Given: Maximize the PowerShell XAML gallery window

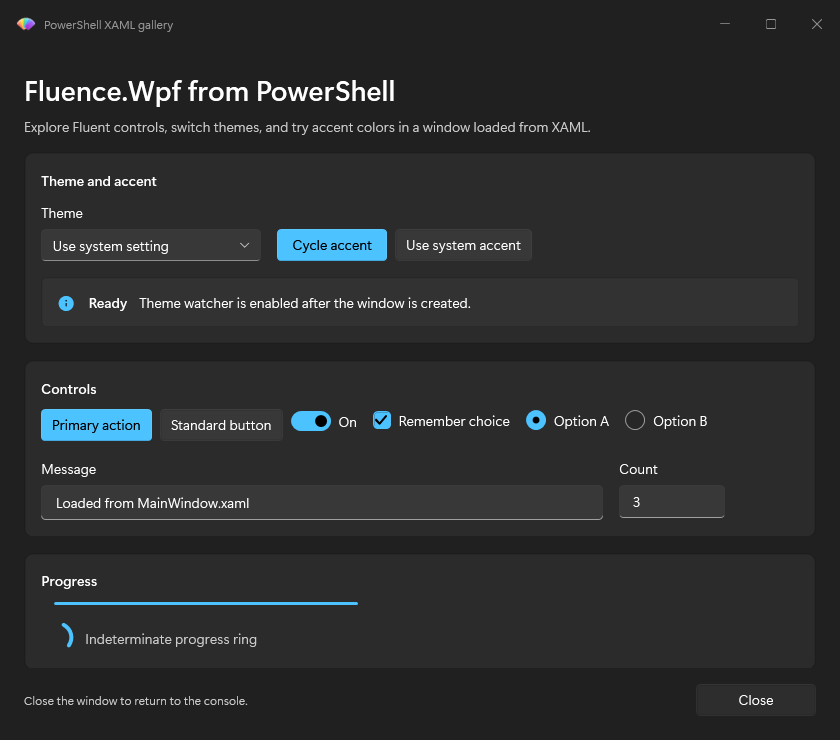Looking at the screenshot, I should [x=771, y=24].
